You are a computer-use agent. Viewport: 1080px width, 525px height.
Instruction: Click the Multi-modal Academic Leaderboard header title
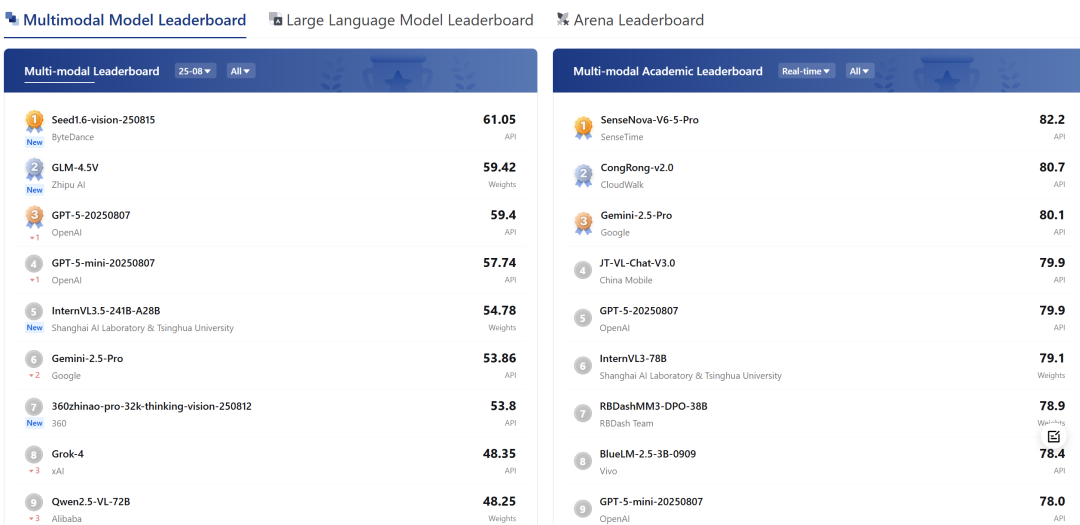667,71
